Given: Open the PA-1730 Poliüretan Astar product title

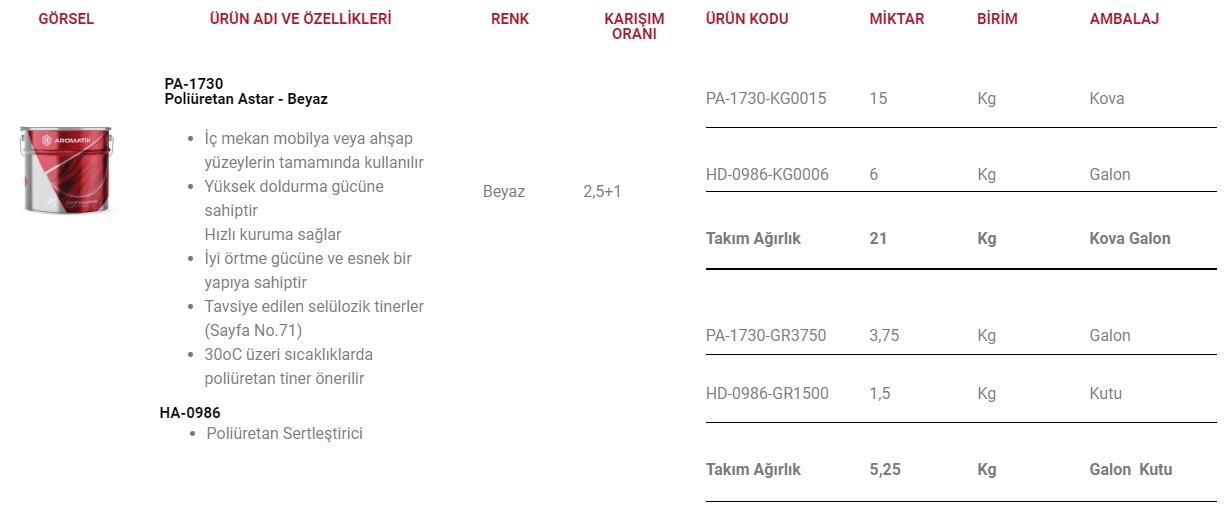Looking at the screenshot, I should coord(246,91).
